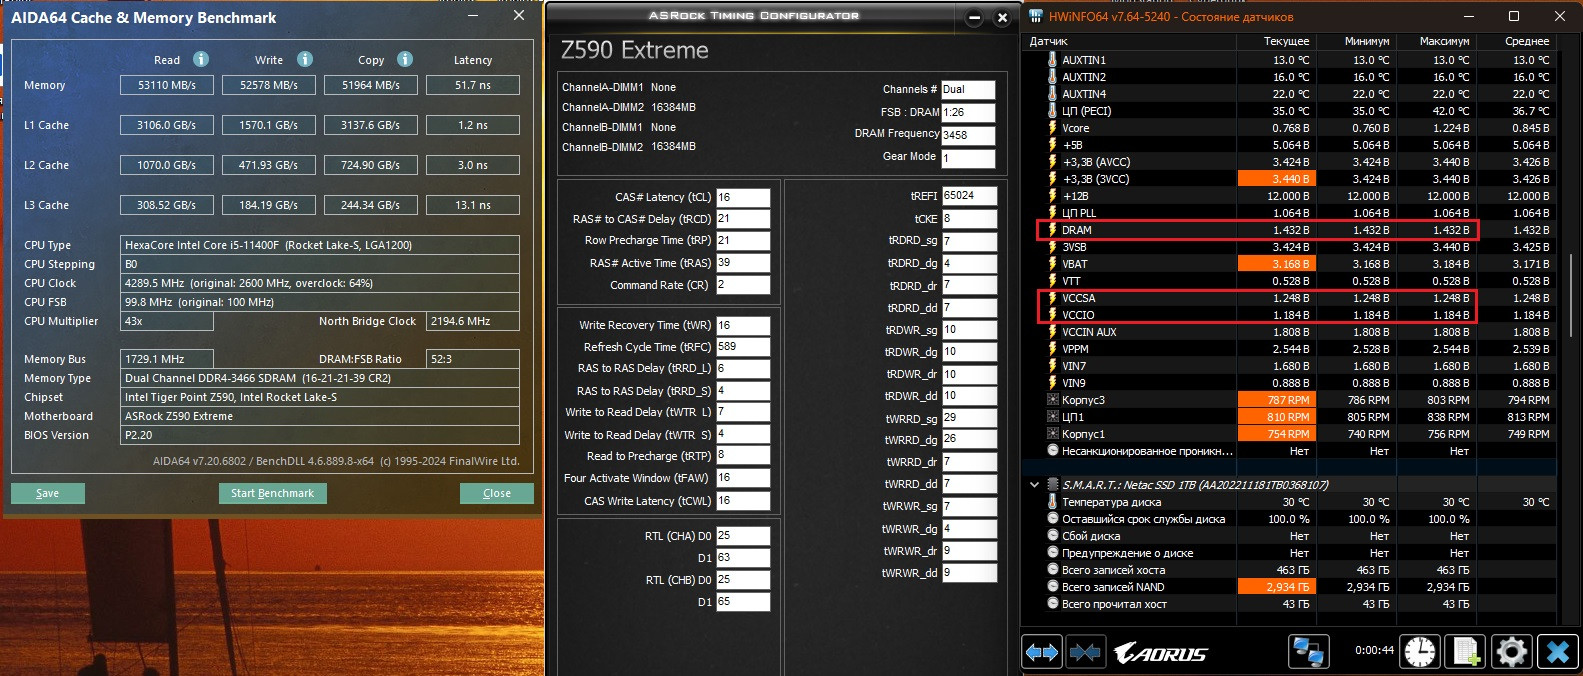
Task: Click HWiNFO64 title bar app icon
Action: [1034, 16]
